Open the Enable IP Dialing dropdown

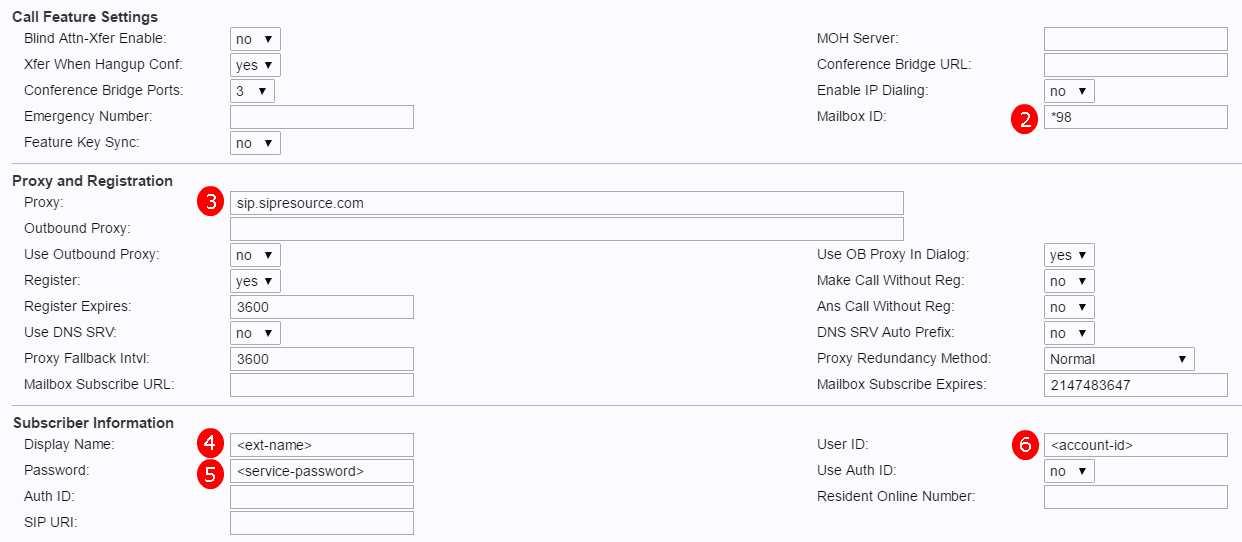1069,91
